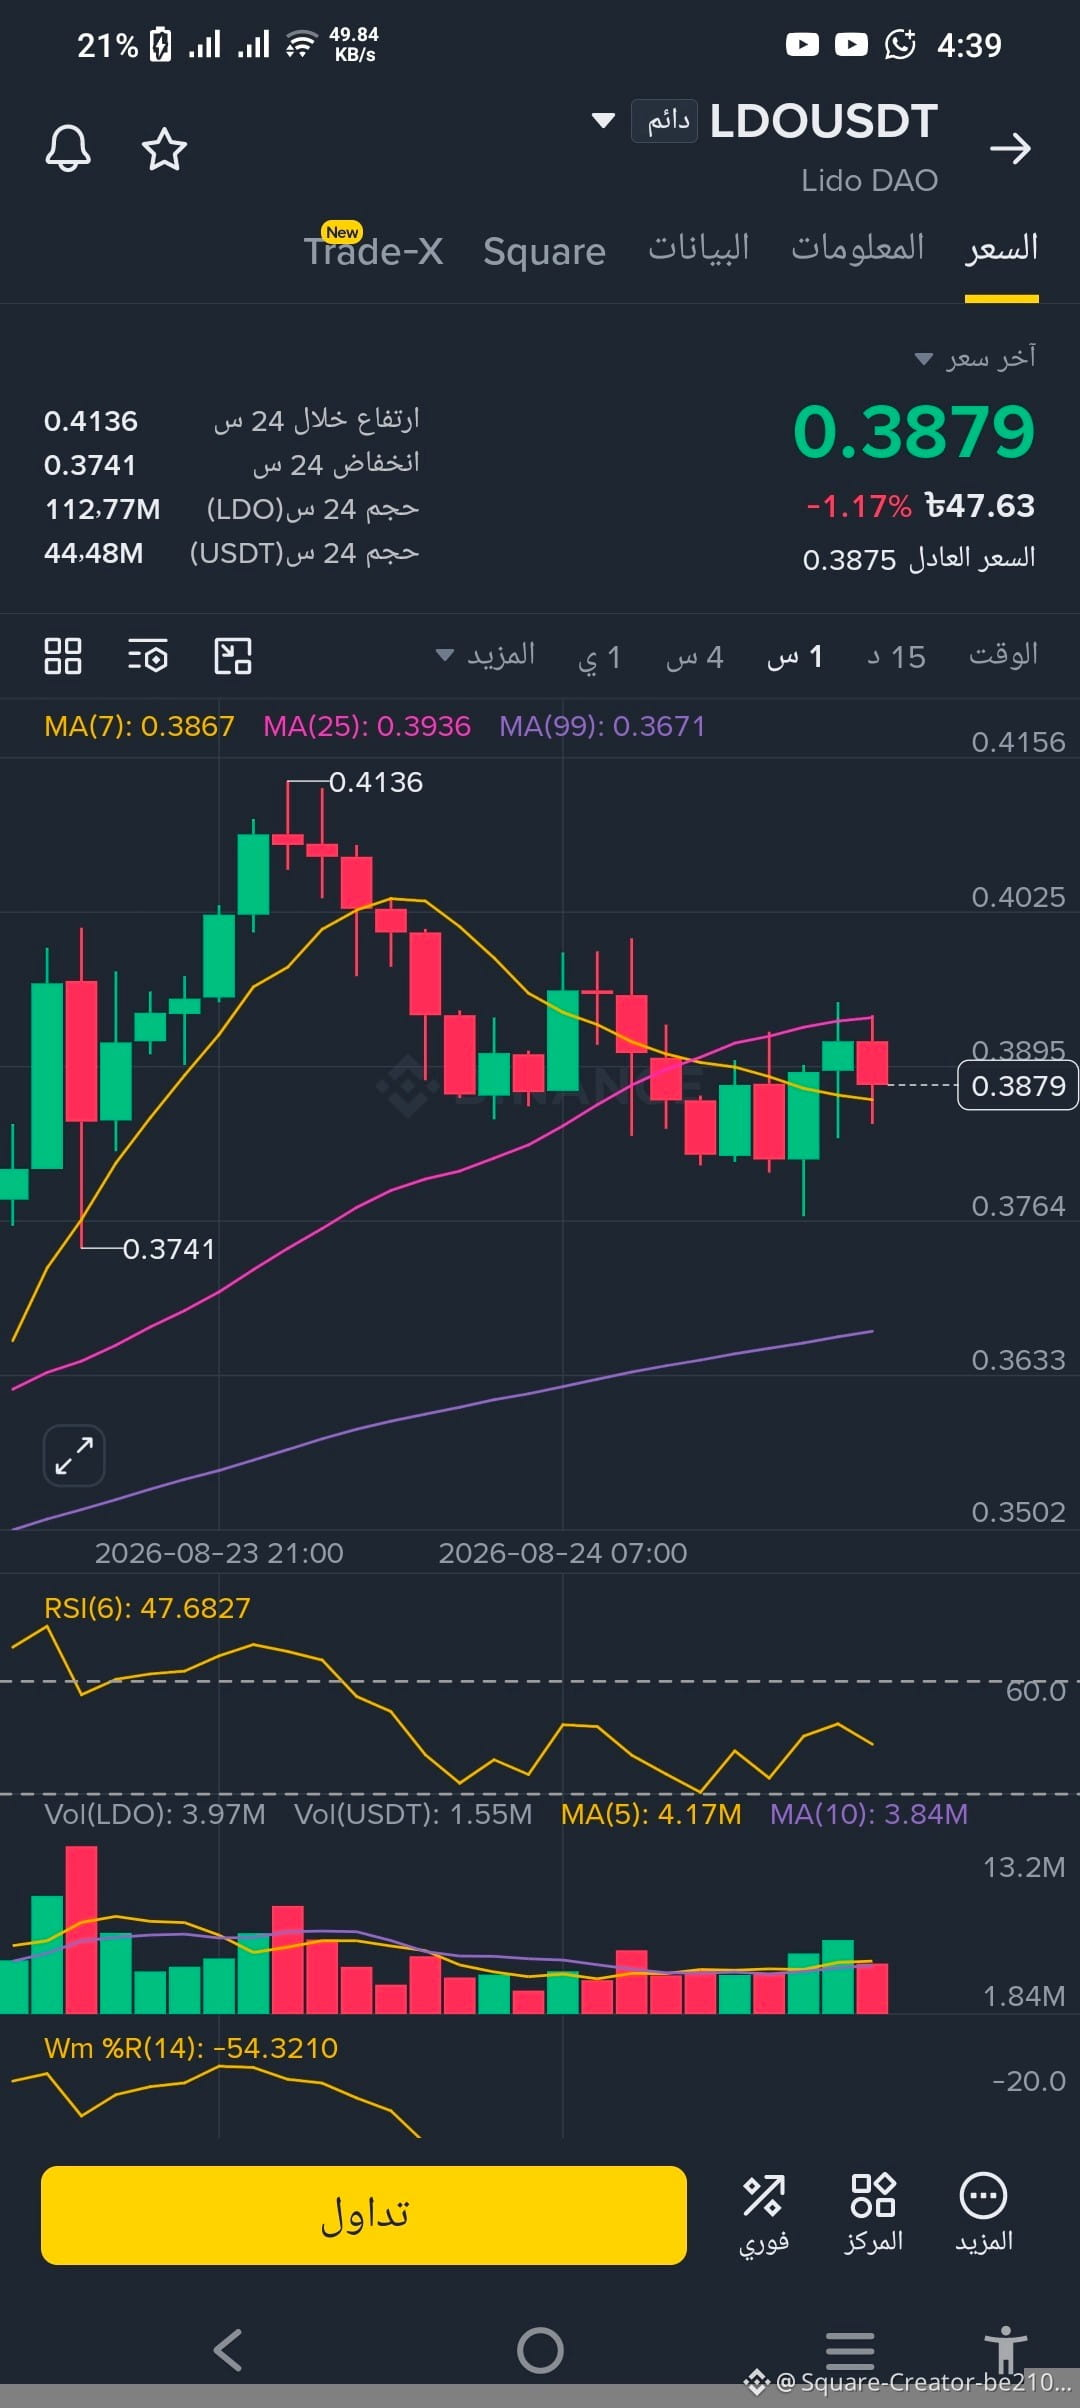Tap the Android back navigation button
This screenshot has width=1080, height=2408.
click(229, 2350)
